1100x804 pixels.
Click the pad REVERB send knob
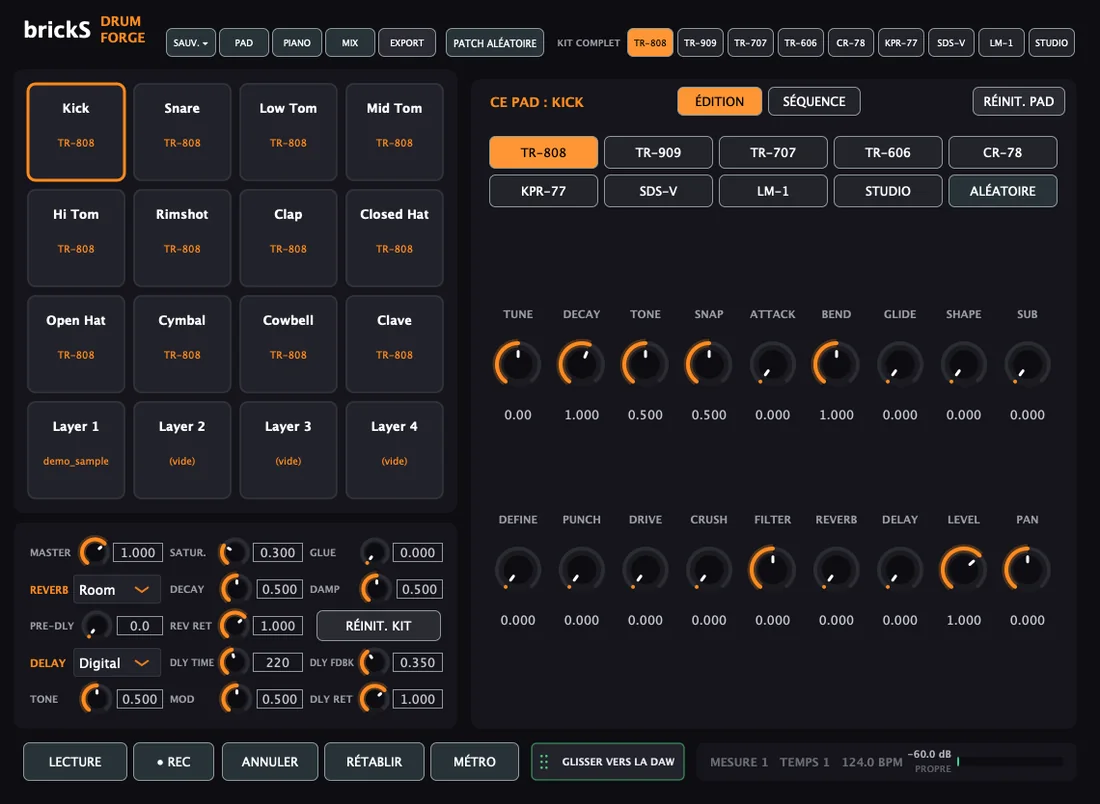click(x=836, y=569)
